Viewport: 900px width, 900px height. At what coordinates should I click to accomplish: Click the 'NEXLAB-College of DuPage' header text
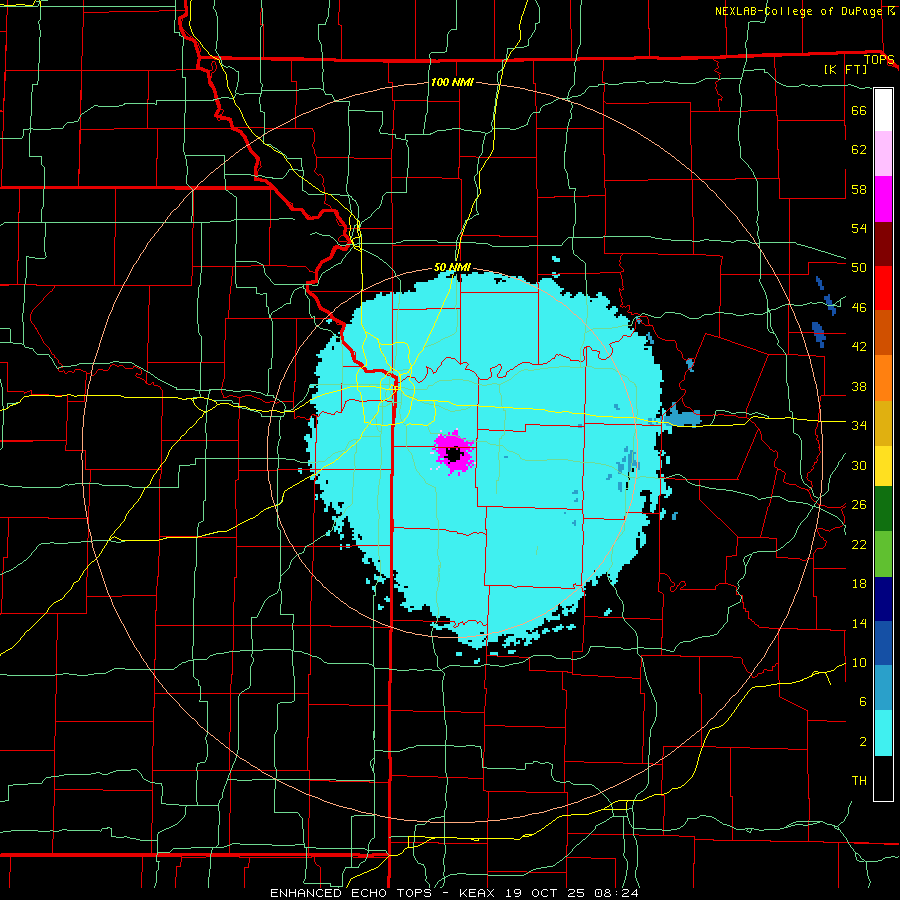(x=798, y=11)
